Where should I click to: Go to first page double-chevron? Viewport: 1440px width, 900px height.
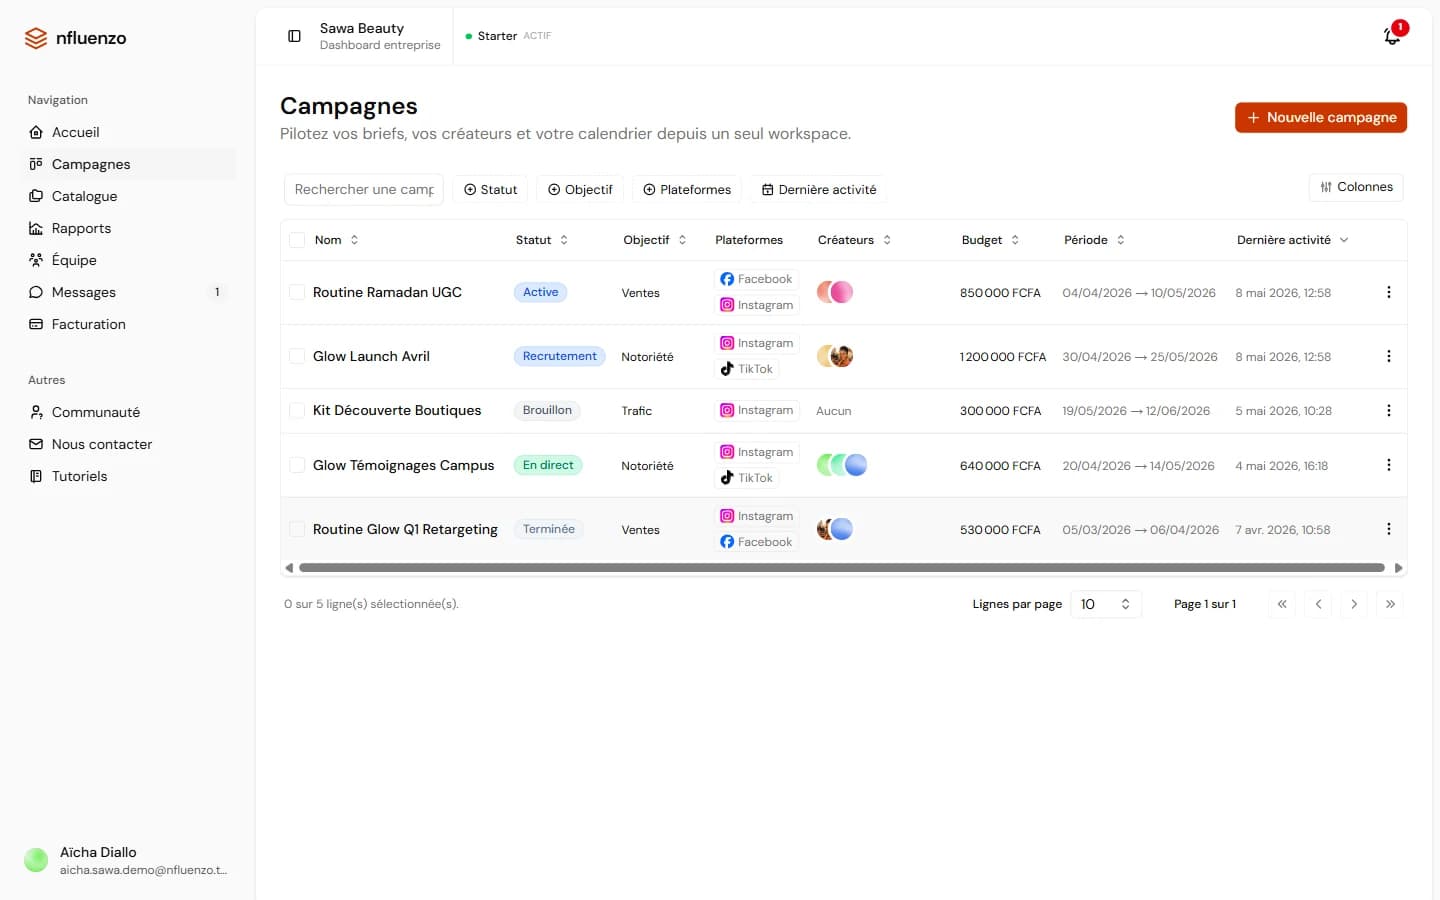pos(1282,604)
